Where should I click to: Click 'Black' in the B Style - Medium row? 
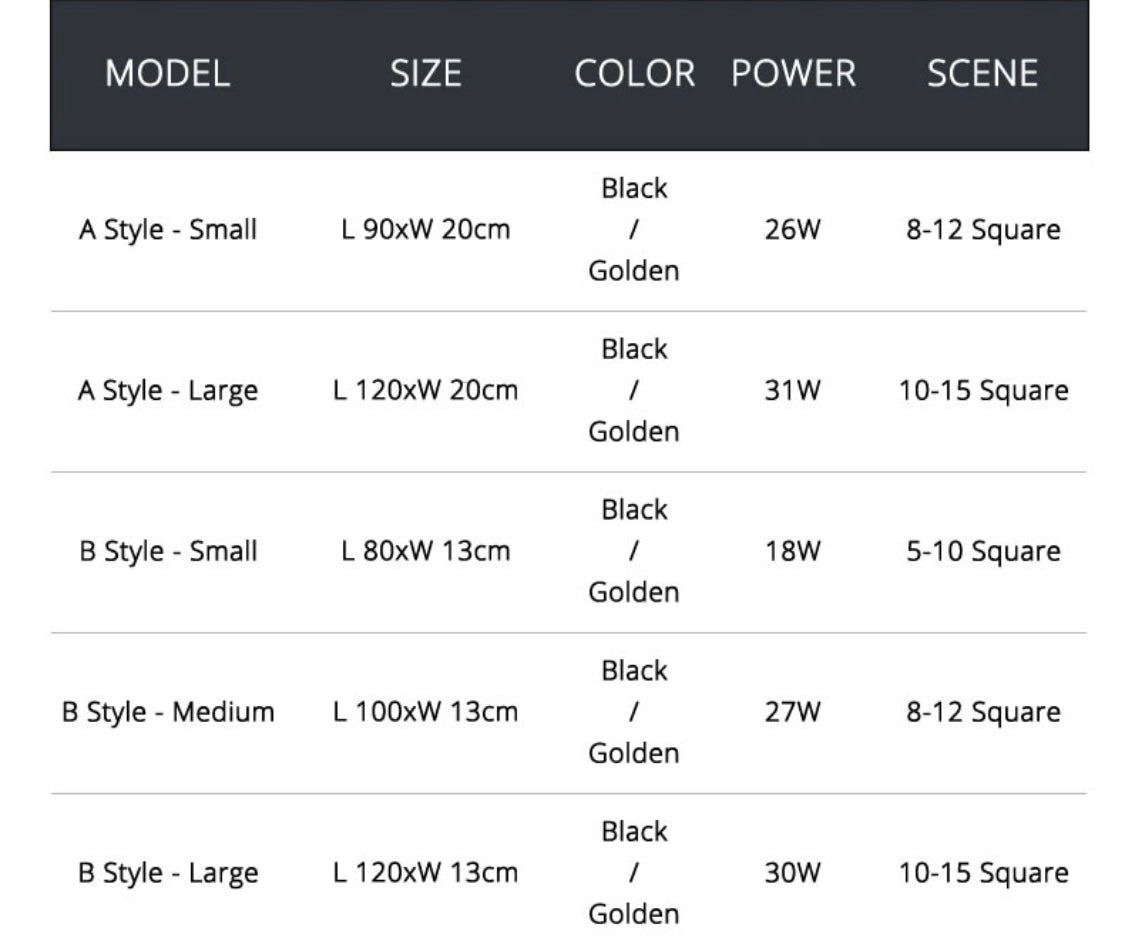pos(634,670)
